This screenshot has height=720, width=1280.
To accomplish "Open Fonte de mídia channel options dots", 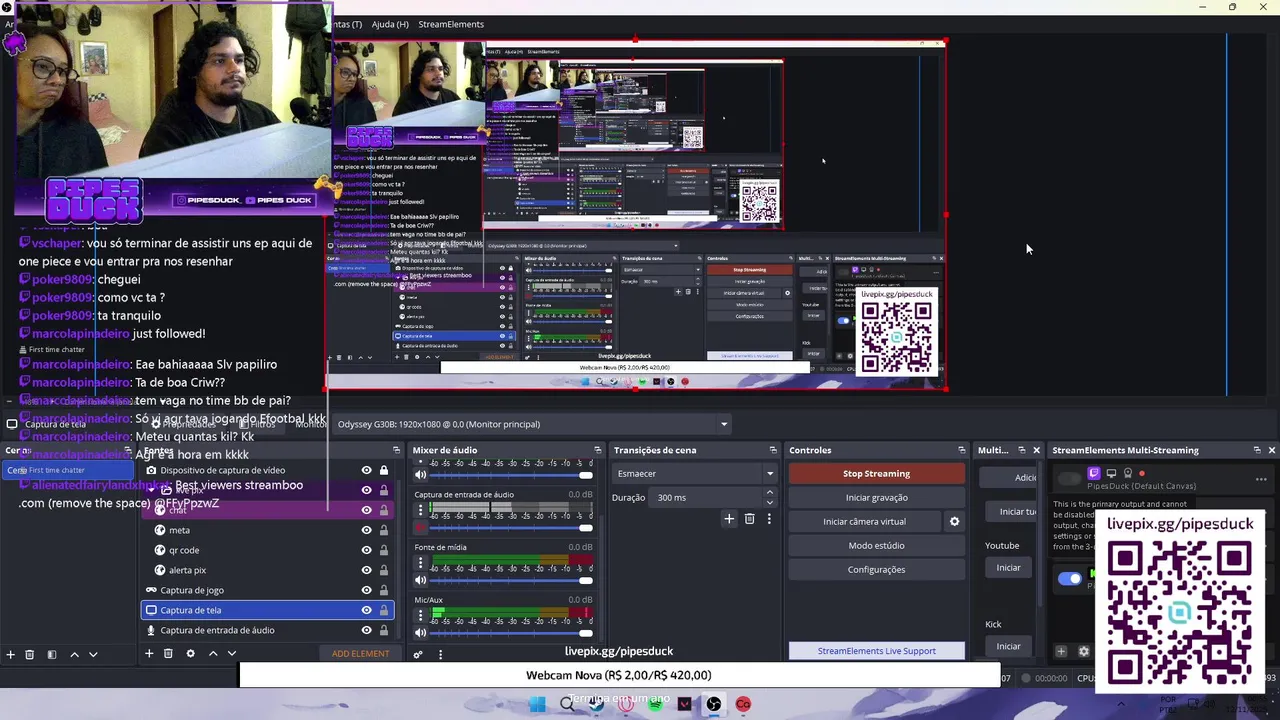I will (421, 562).
